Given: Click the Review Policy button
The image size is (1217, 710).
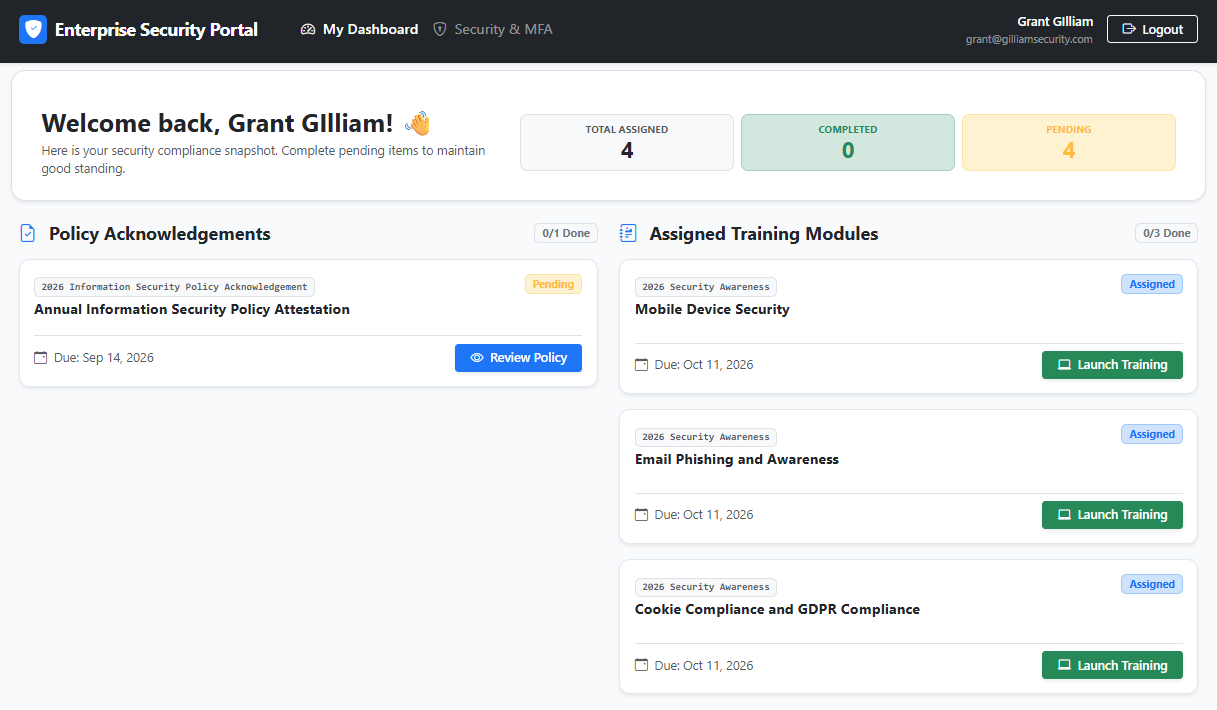Looking at the screenshot, I should coord(518,358).
